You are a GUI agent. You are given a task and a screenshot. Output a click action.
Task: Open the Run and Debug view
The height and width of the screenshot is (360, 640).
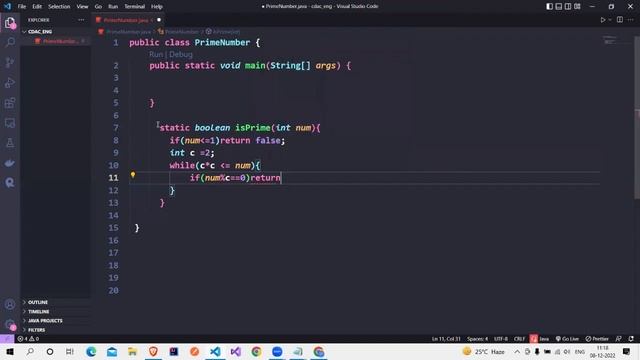tap(10, 82)
